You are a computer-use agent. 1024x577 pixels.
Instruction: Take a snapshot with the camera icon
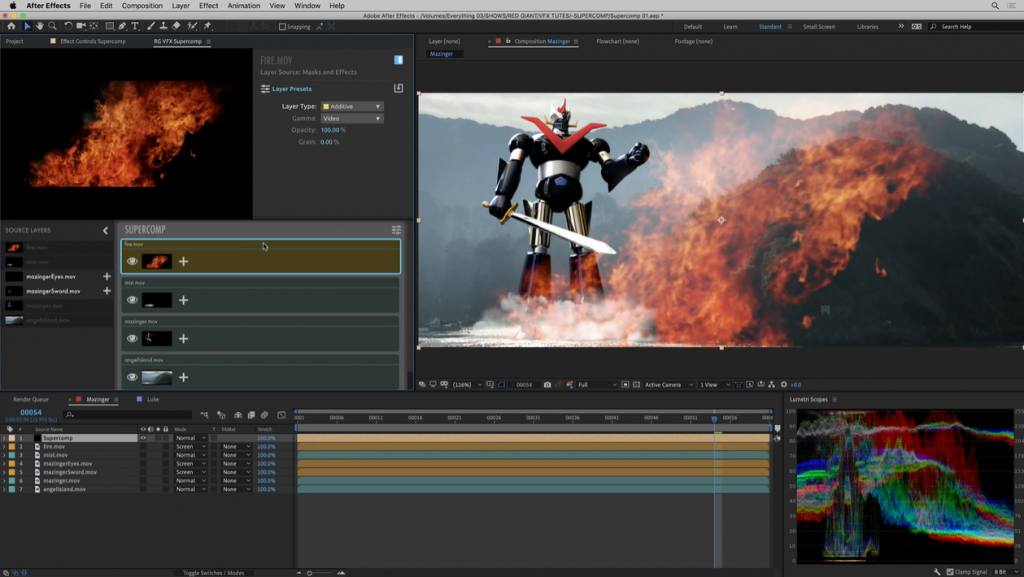click(547, 384)
